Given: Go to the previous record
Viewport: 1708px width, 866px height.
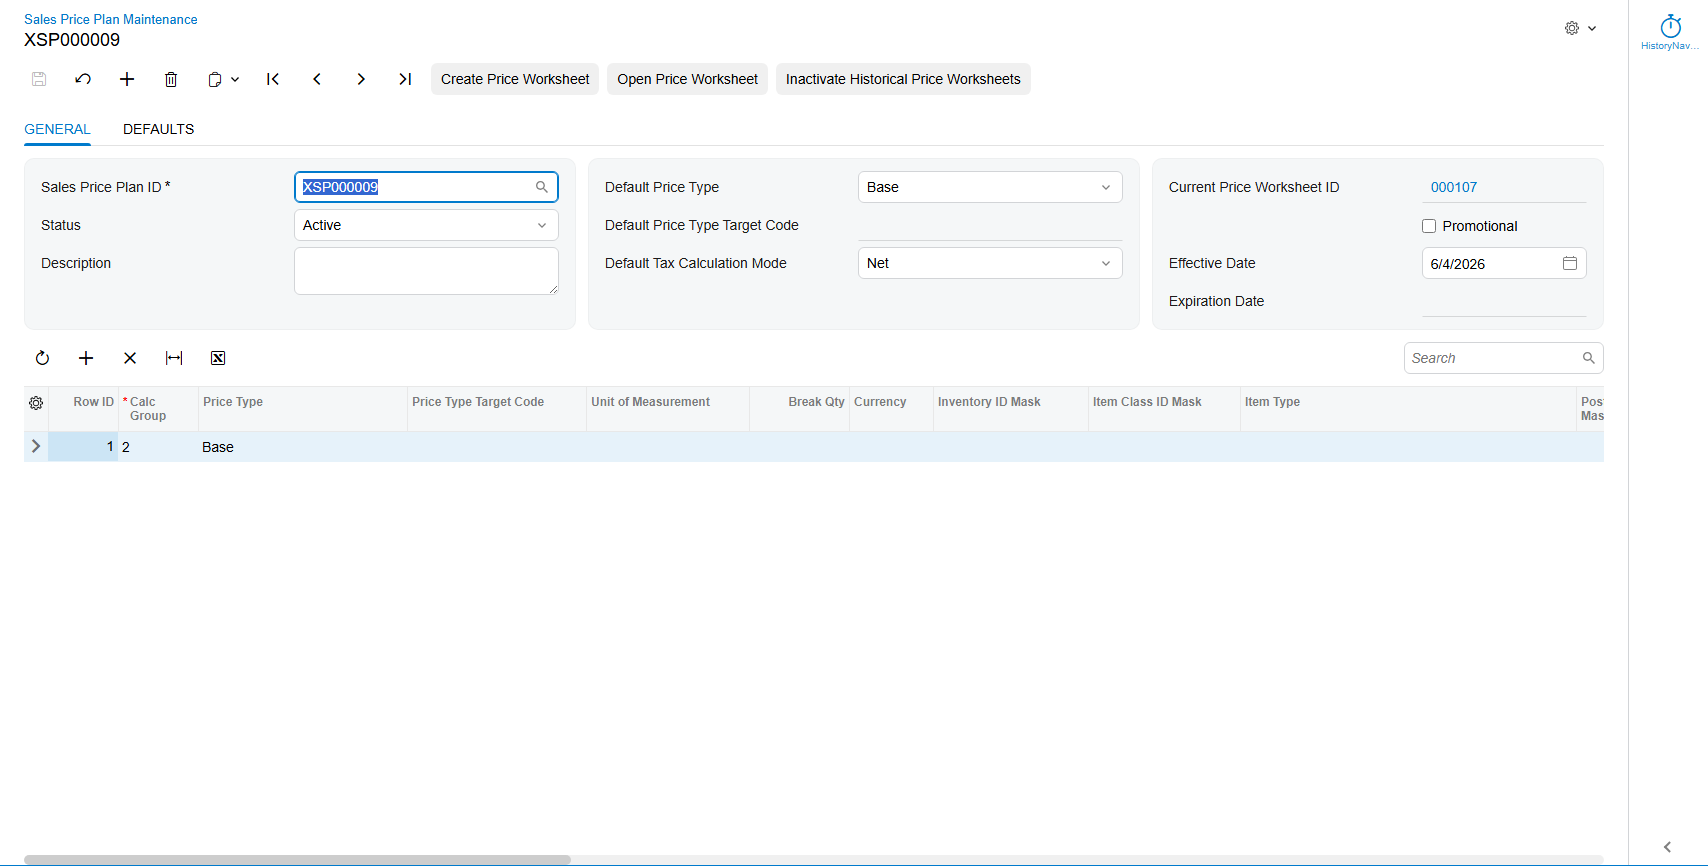Looking at the screenshot, I should pos(317,79).
